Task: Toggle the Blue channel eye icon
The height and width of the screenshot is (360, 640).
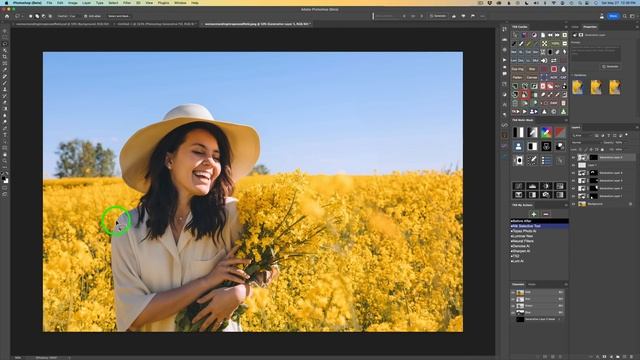Action: [x=513, y=312]
